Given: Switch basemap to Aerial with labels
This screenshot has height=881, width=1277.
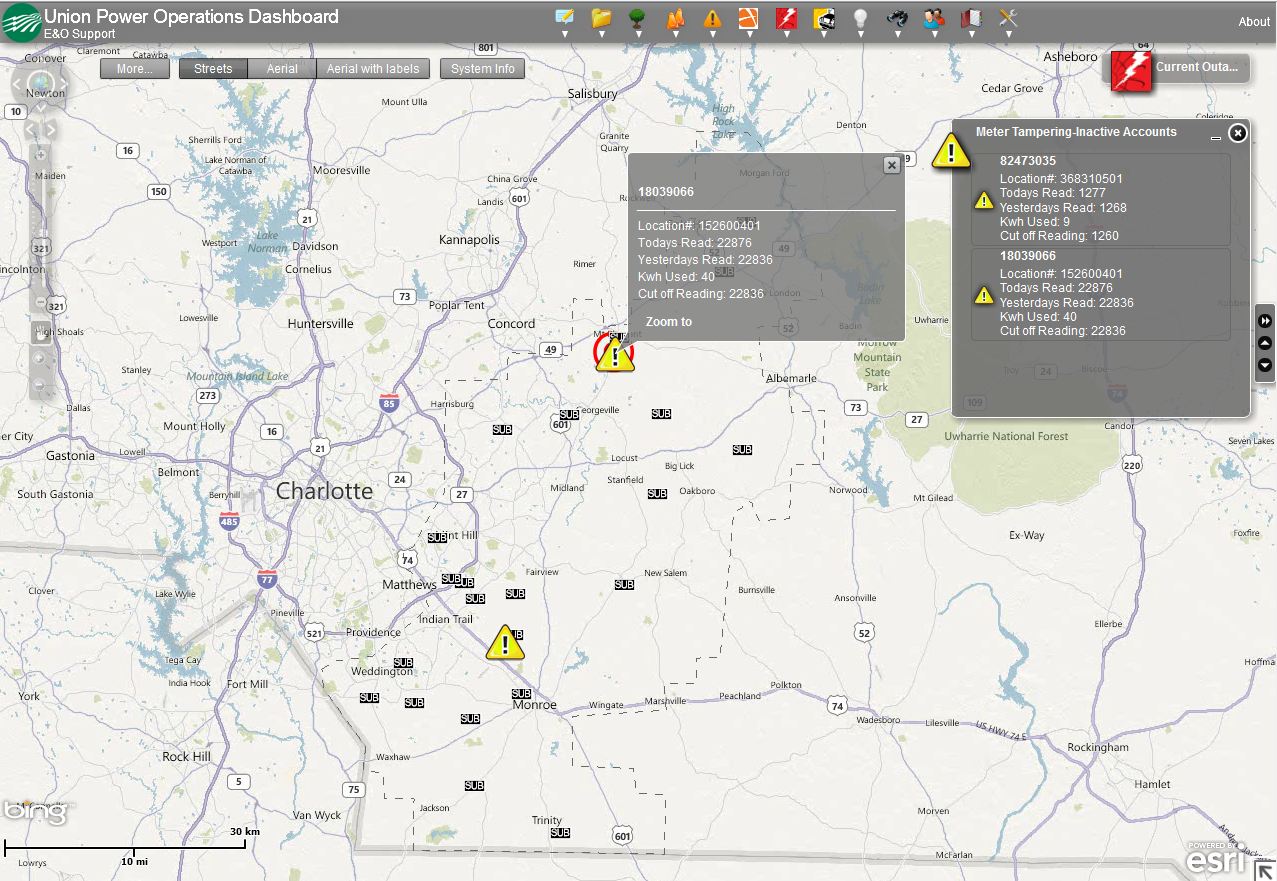Looking at the screenshot, I should 373,69.
